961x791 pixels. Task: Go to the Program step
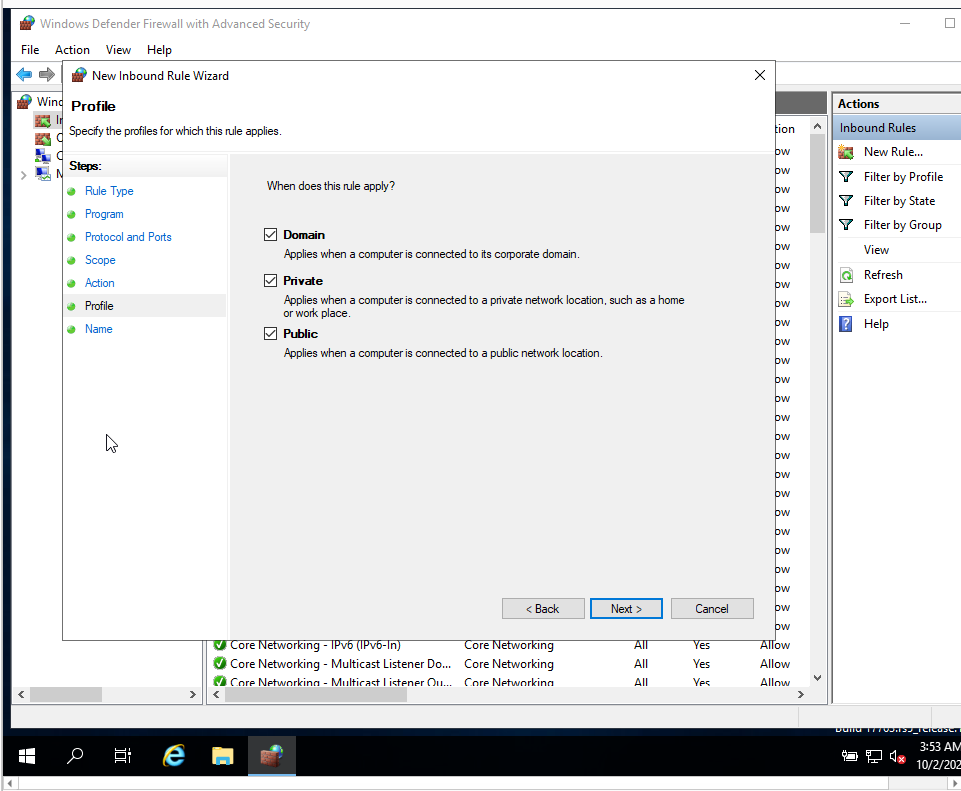tap(104, 214)
